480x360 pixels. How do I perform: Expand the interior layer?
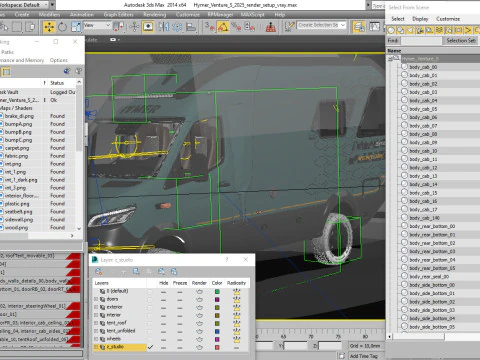(96, 315)
